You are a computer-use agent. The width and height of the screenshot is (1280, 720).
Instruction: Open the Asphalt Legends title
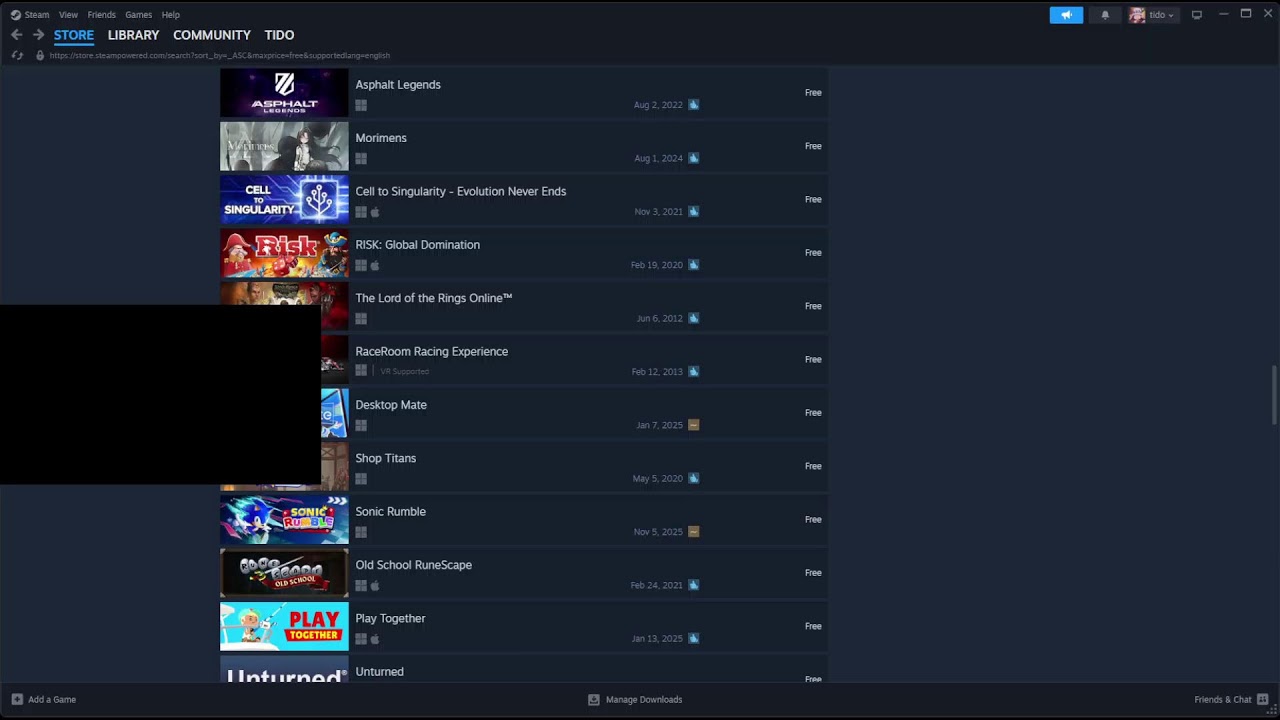pos(398,84)
